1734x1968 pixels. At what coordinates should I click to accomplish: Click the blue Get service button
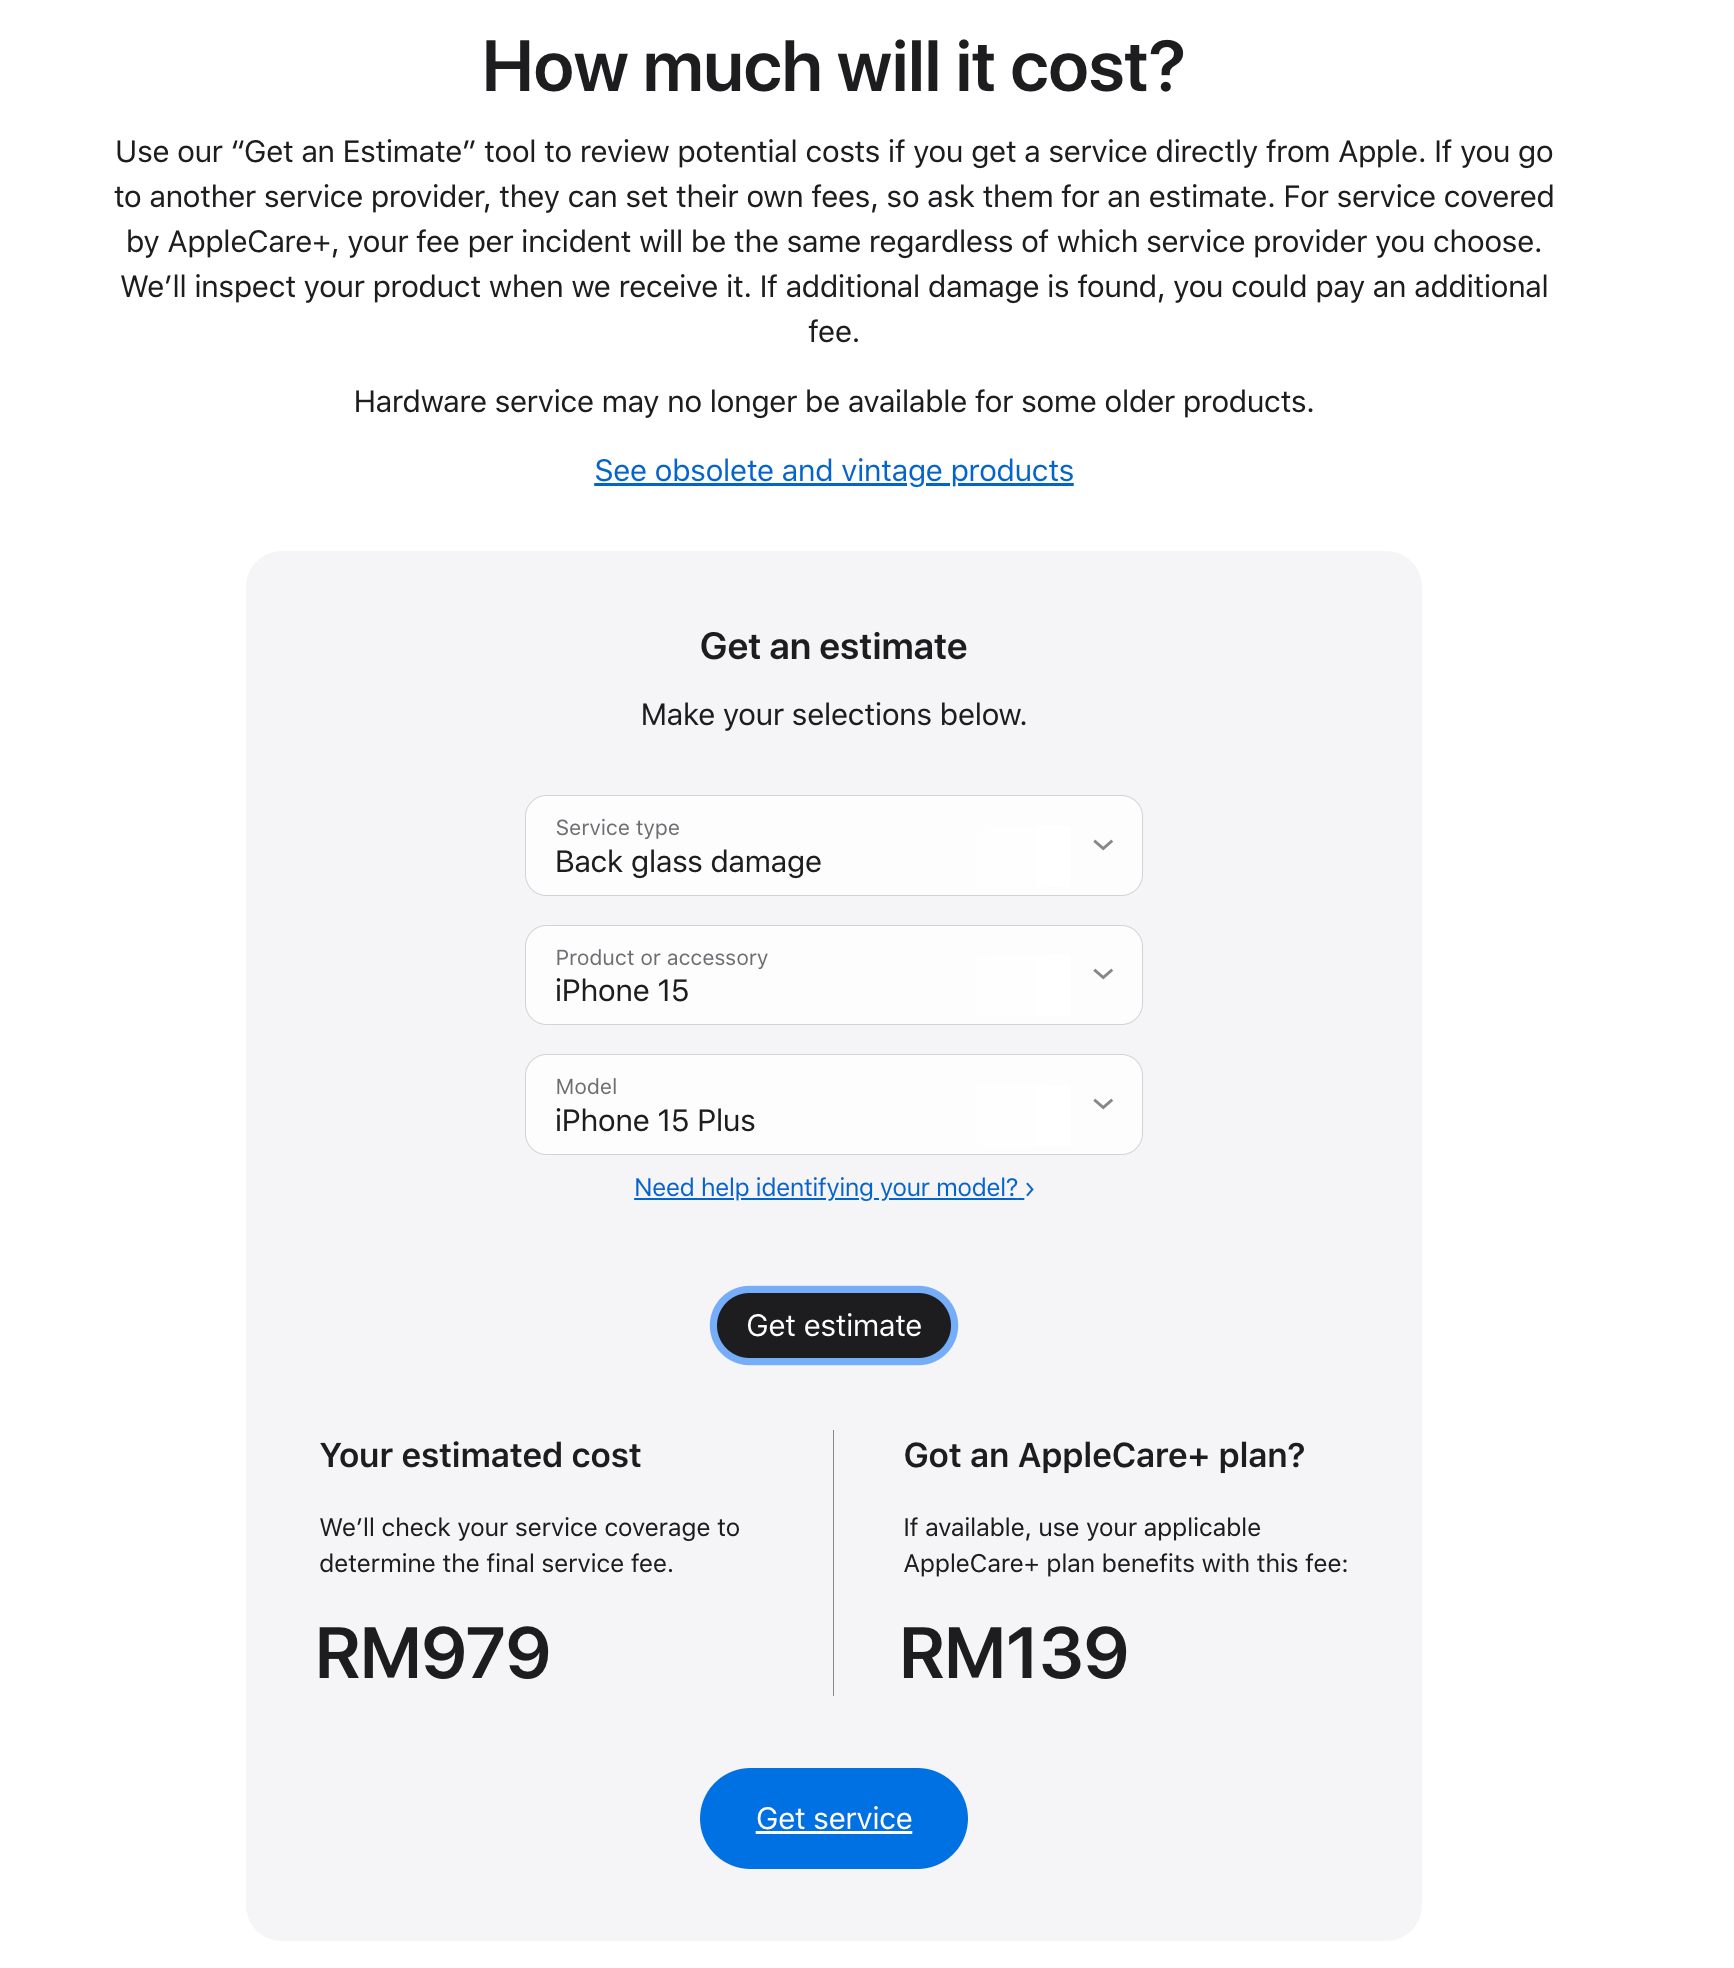(833, 1818)
